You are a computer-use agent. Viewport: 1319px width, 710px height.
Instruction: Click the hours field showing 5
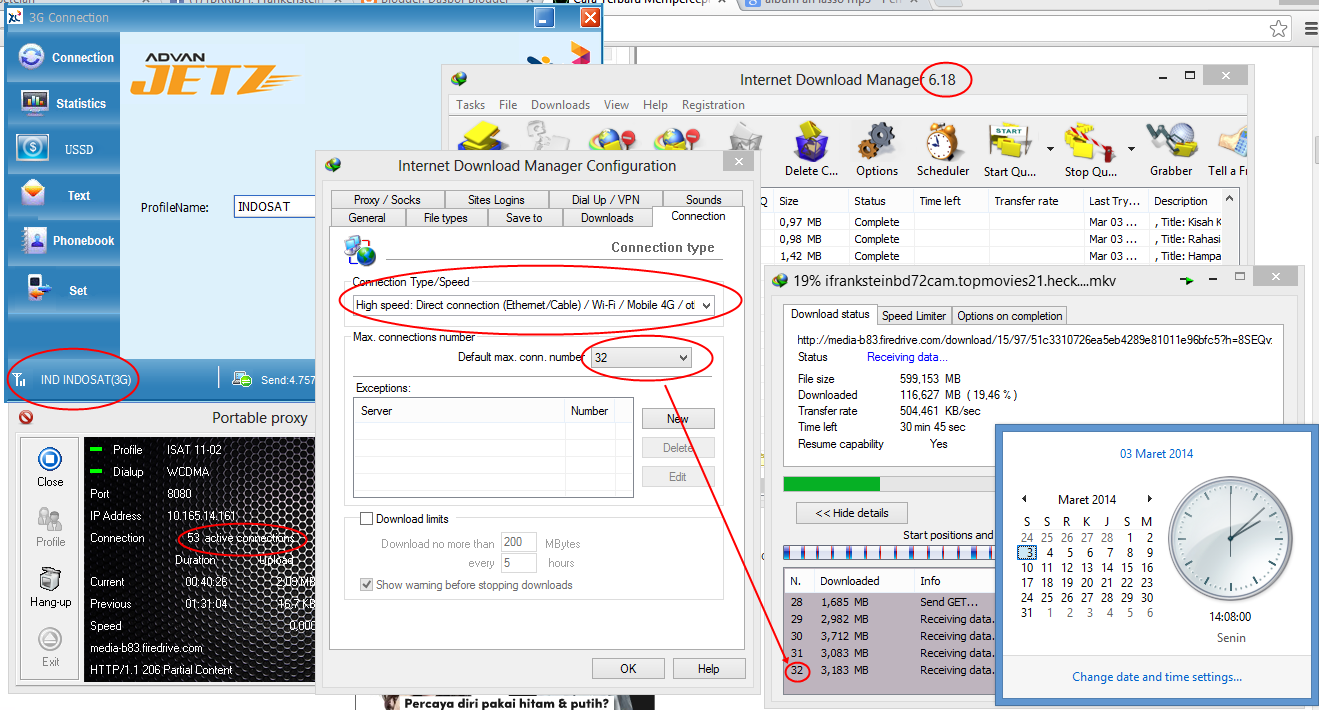pos(518,563)
